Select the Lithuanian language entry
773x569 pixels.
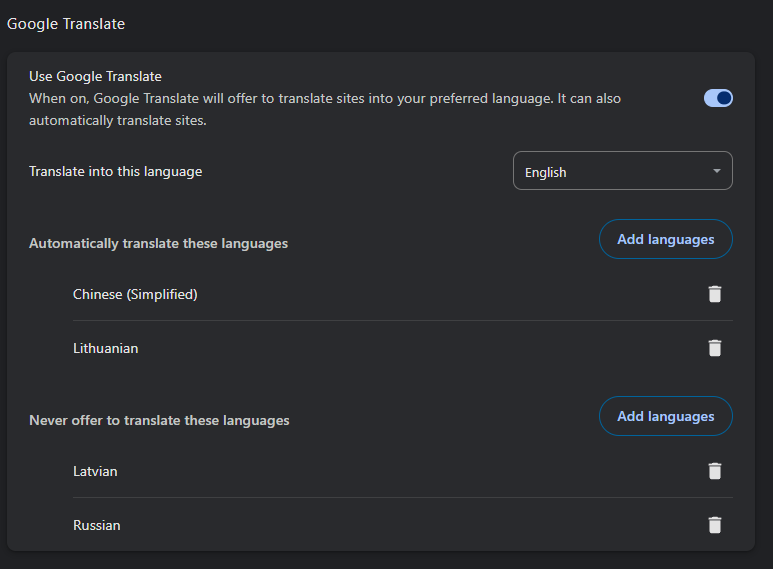[105, 349]
